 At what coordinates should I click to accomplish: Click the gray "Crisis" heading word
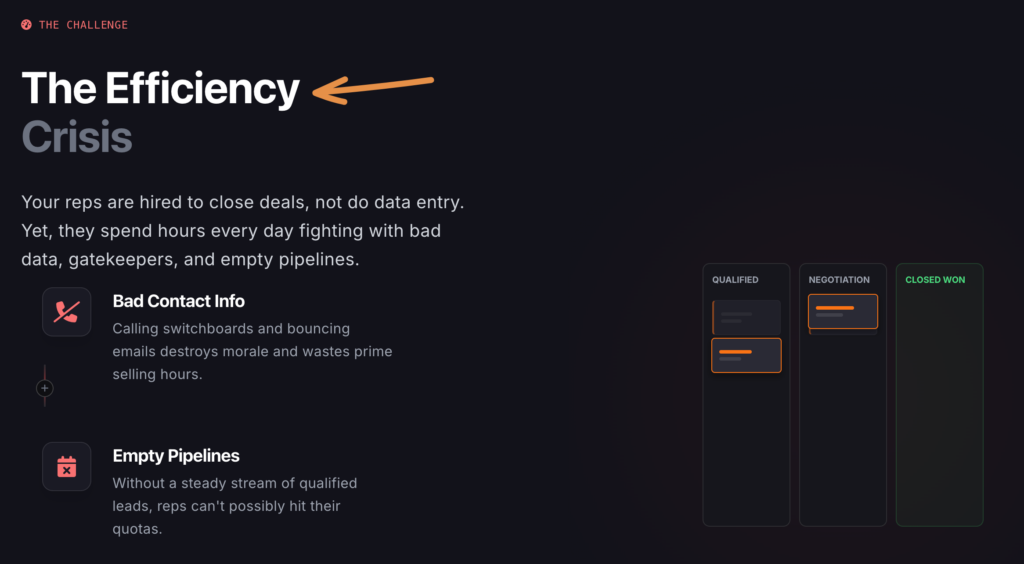[77, 137]
